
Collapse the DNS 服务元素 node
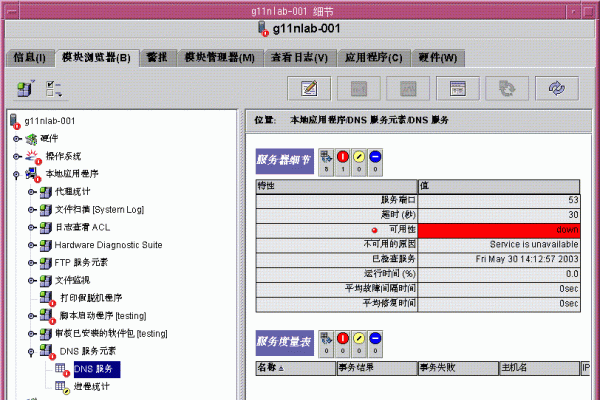pyautogui.click(x=31, y=353)
